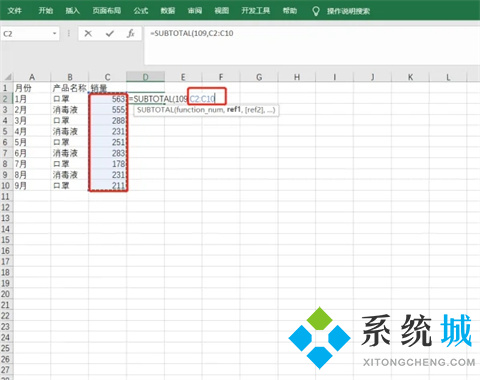
Task: Click cell C1 containing 销量
Action: pos(107,88)
